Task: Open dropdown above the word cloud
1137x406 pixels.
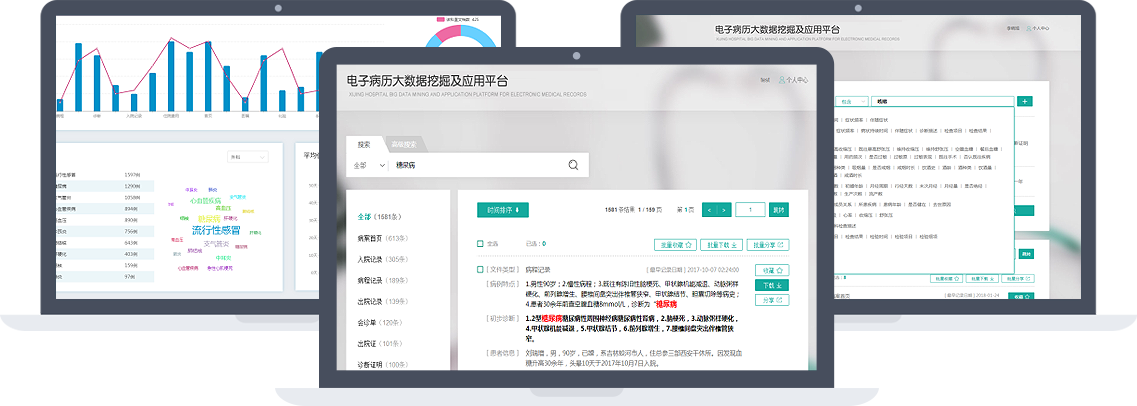Action: click(x=248, y=157)
